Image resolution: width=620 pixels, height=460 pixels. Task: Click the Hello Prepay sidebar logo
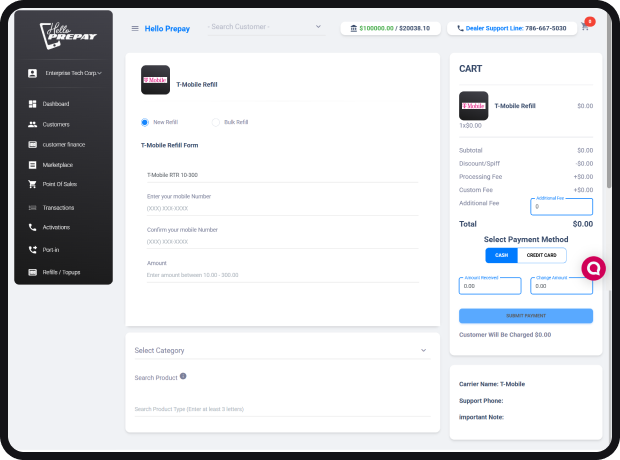tap(68, 36)
